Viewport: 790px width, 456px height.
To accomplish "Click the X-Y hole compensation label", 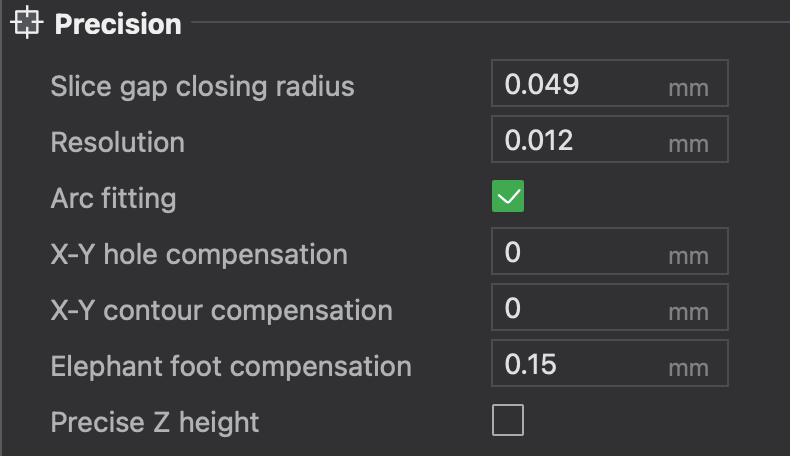I will coord(199,254).
